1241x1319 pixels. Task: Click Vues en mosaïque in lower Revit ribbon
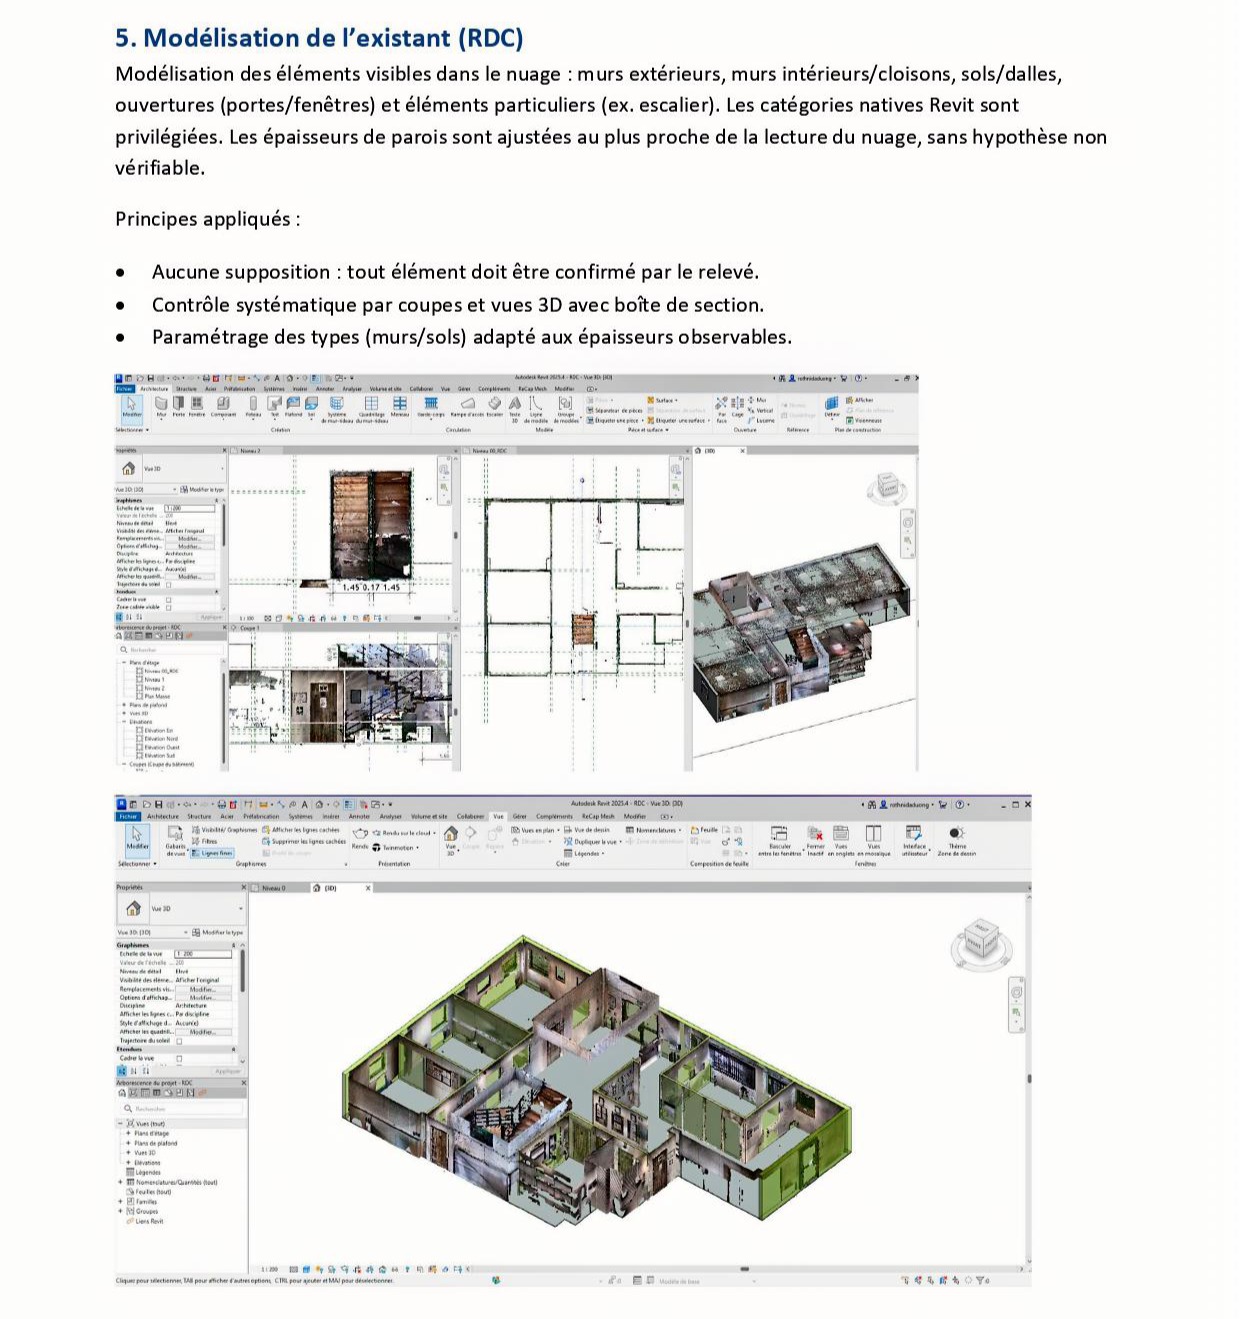click(x=874, y=841)
